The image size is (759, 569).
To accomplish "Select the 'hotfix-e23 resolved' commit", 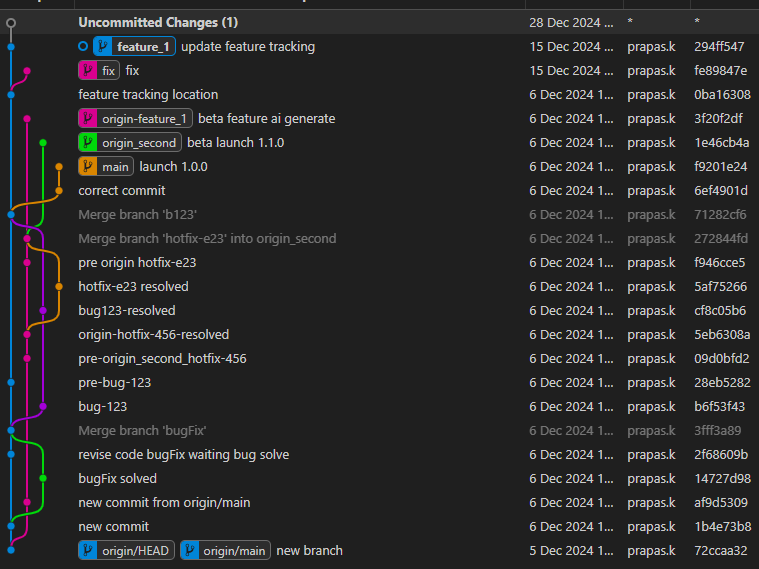I will coord(133,287).
